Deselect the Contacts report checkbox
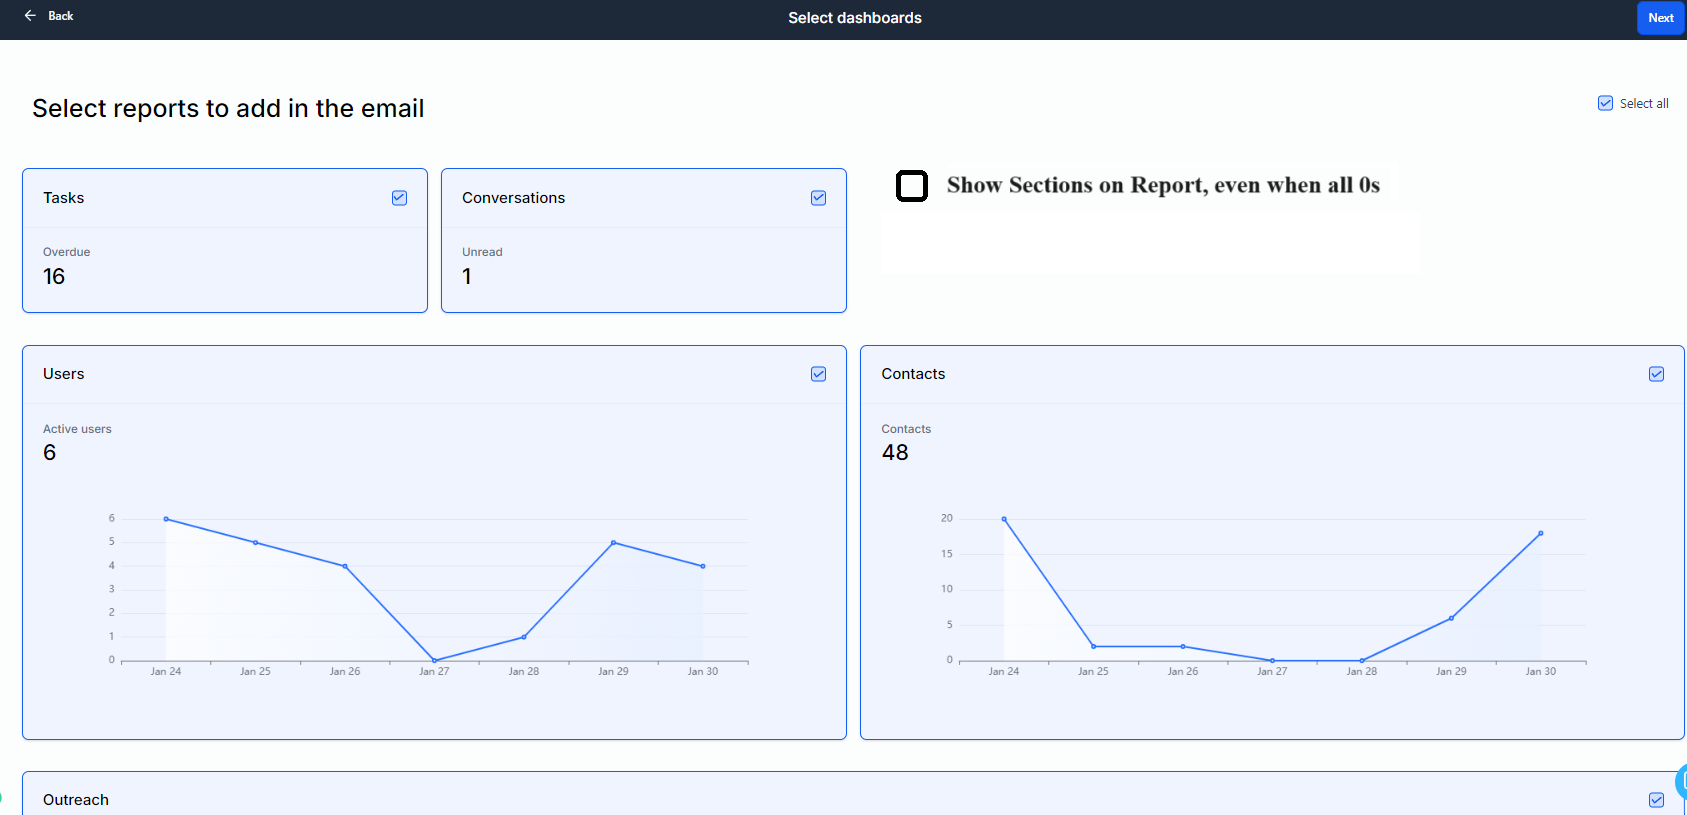Screen dimensions: 1687x815 click(1656, 374)
